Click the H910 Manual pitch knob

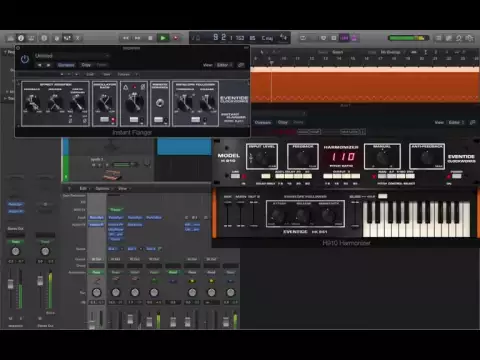point(382,157)
